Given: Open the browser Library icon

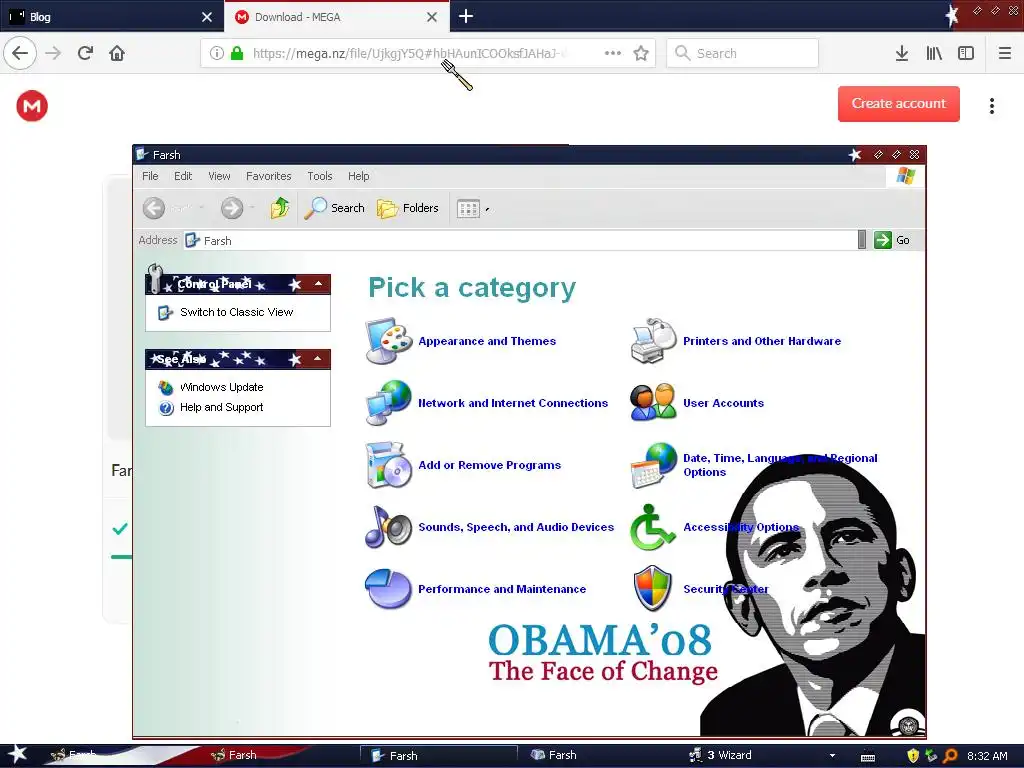Looking at the screenshot, I should [934, 53].
